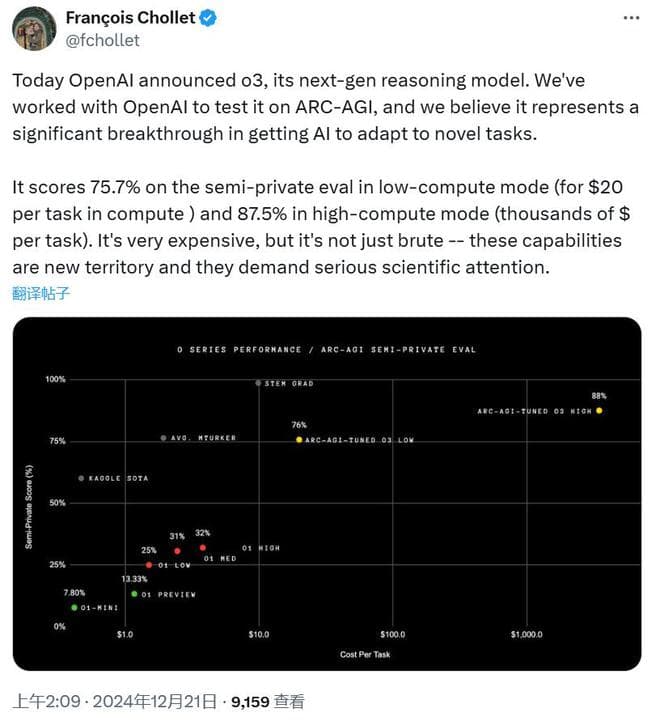Click the 9,159 查看 view count
Image resolution: width=660 pixels, height=721 pixels.
pos(267,701)
